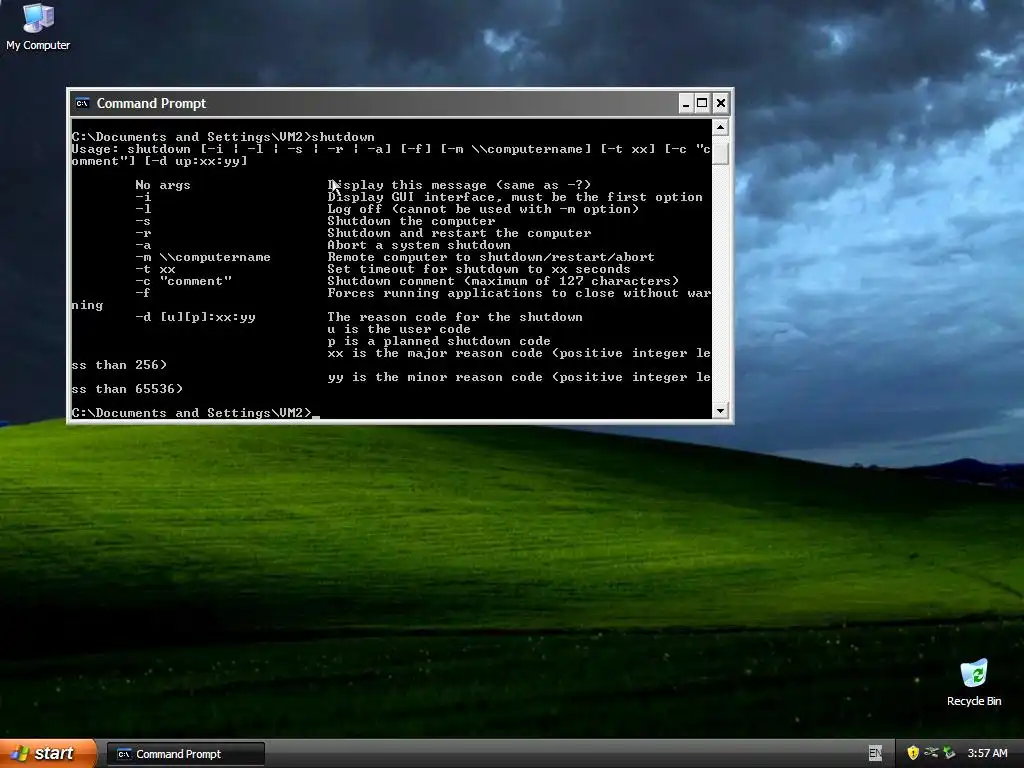1024x768 pixels.
Task: Click the Command Prompt title bar text
Action: click(152, 103)
